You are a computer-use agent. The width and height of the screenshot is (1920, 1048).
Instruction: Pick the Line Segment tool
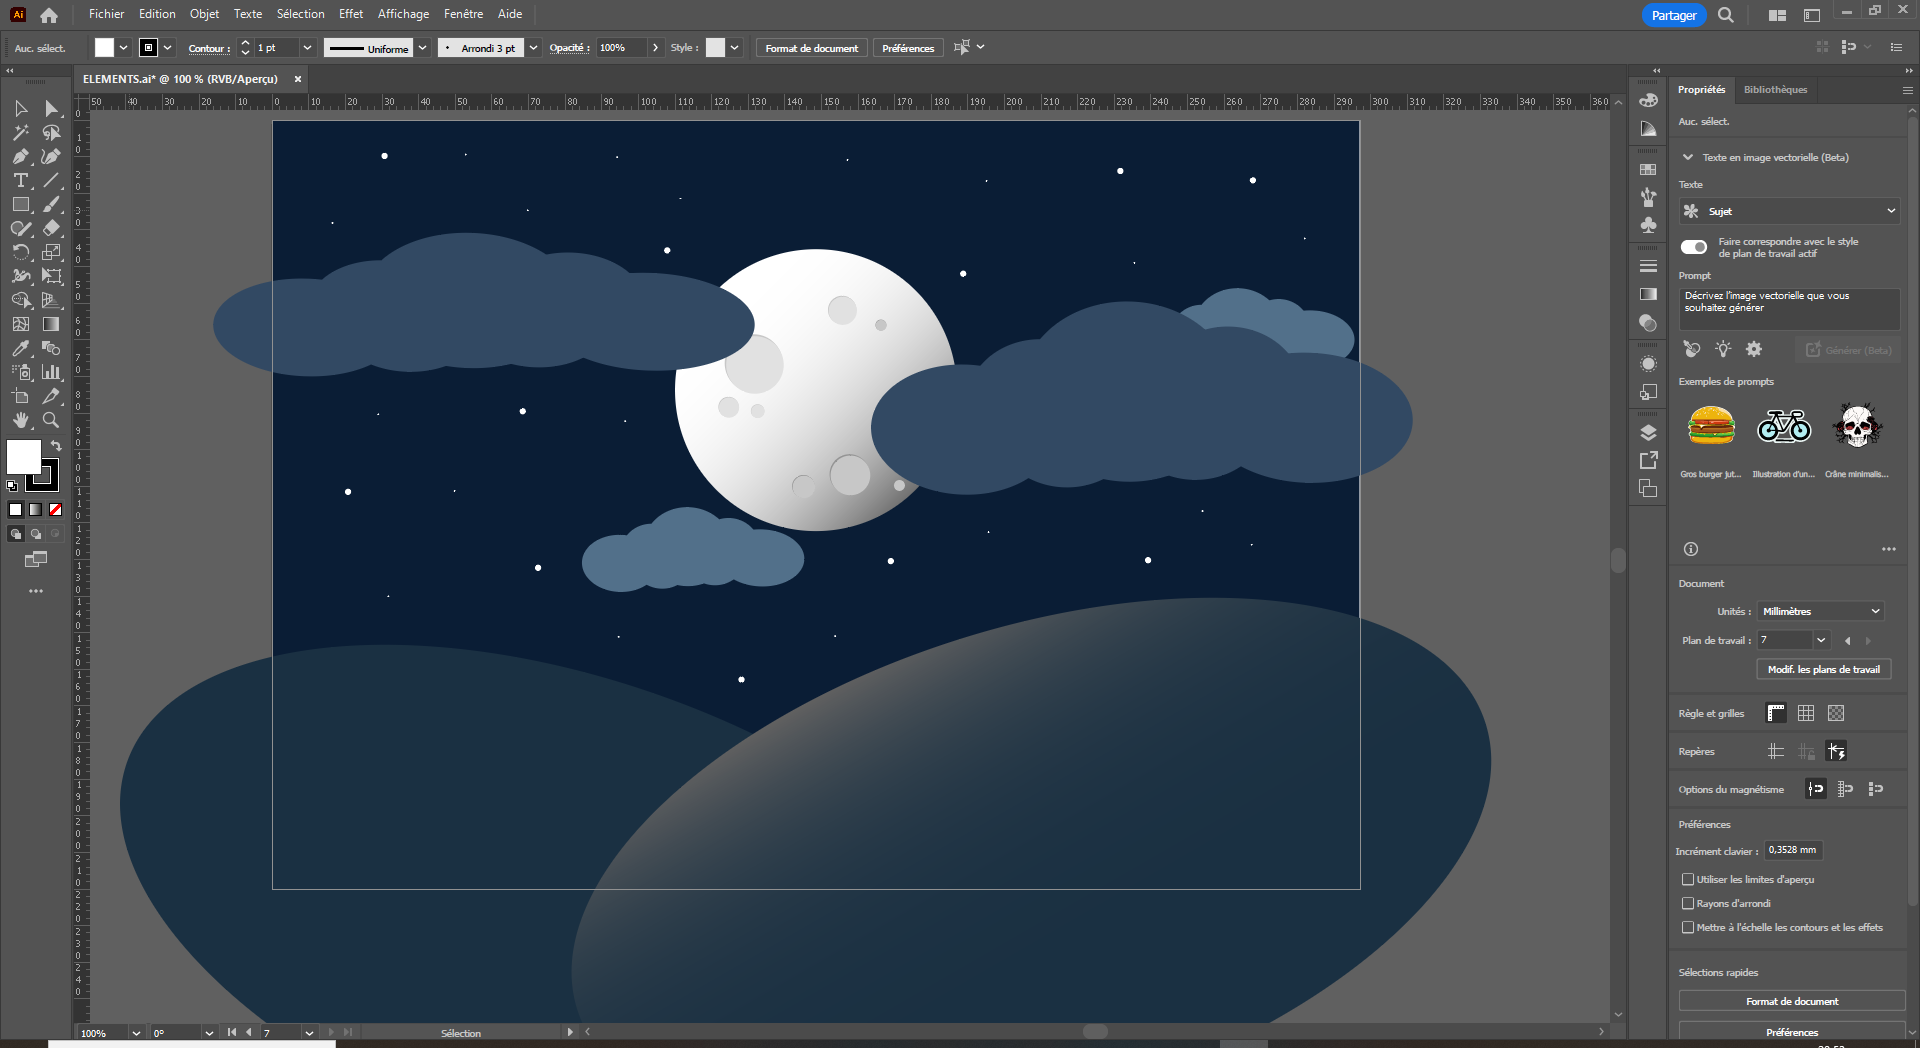pos(52,180)
